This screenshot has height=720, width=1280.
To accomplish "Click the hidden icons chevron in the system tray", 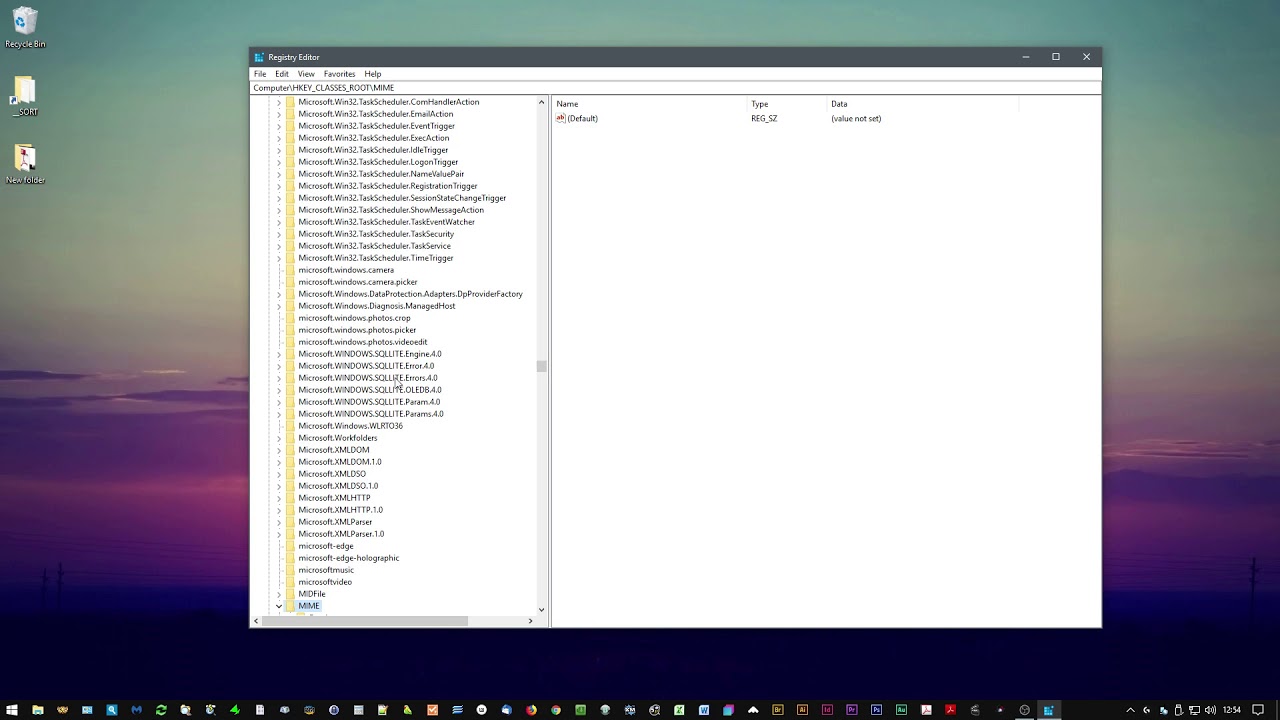I will [x=1131, y=710].
